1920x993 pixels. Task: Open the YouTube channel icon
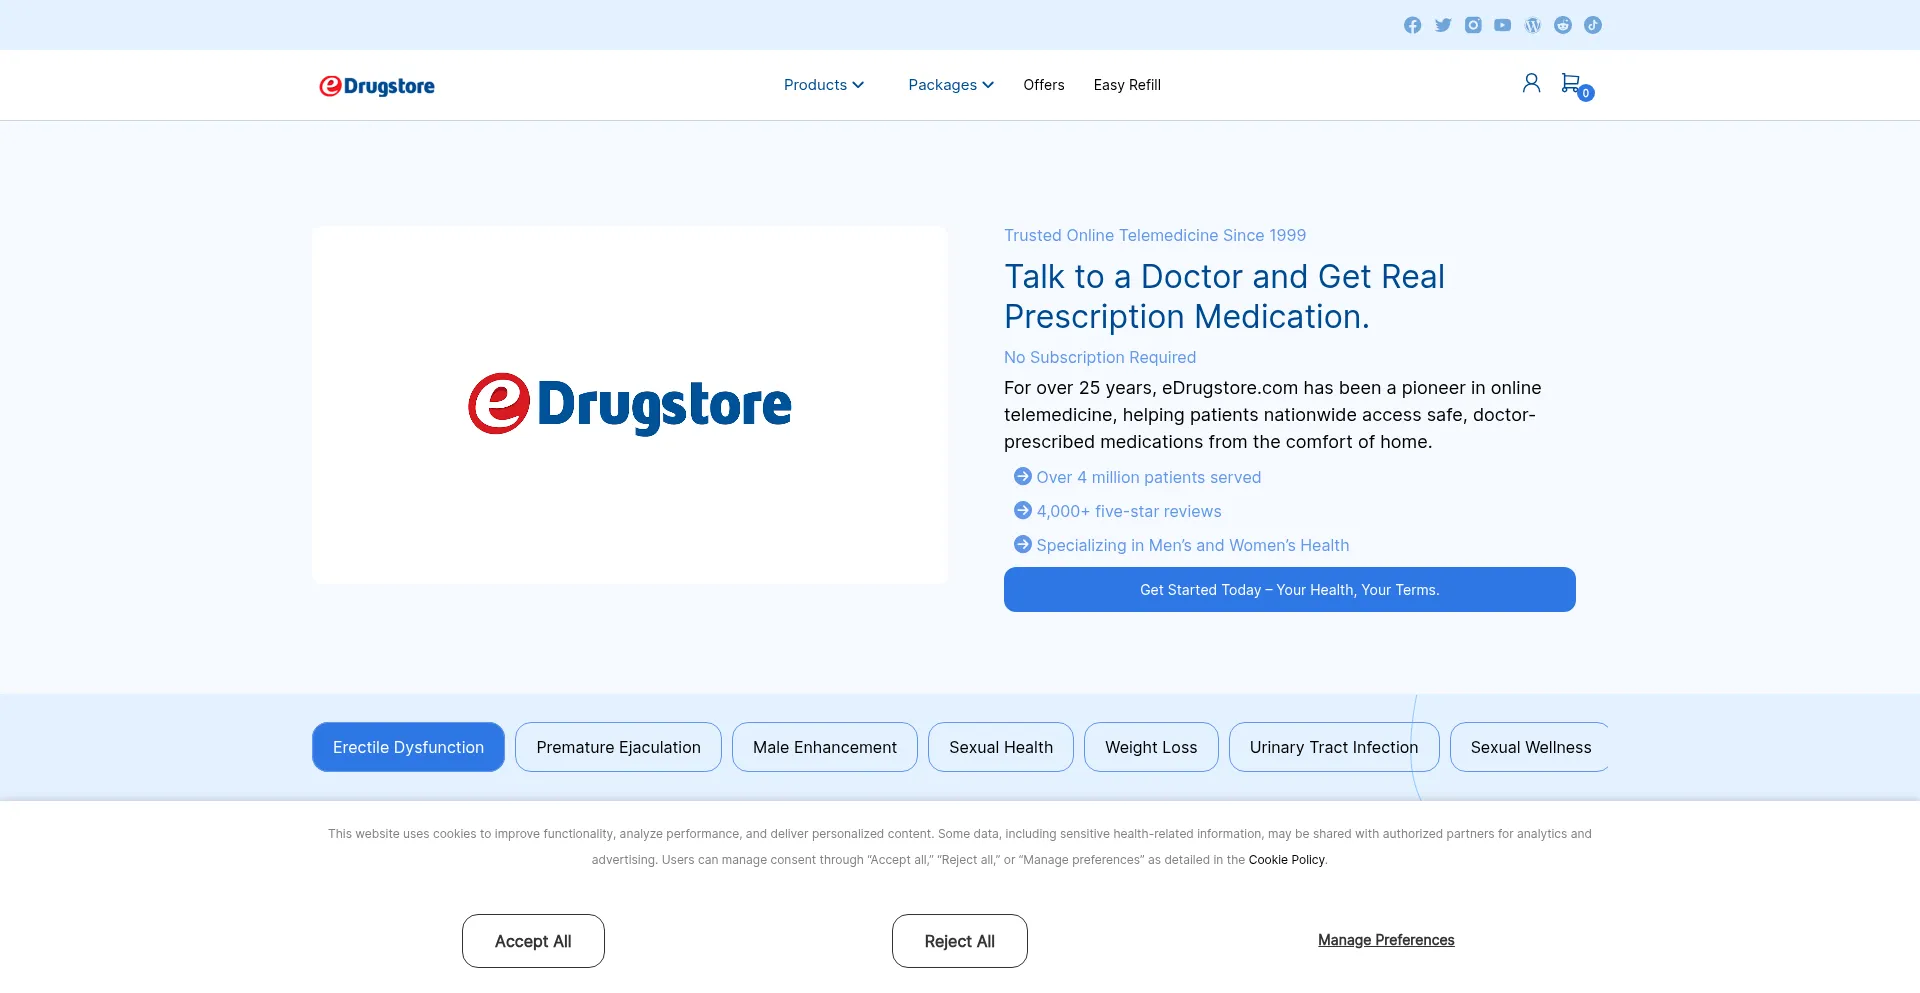(1503, 25)
